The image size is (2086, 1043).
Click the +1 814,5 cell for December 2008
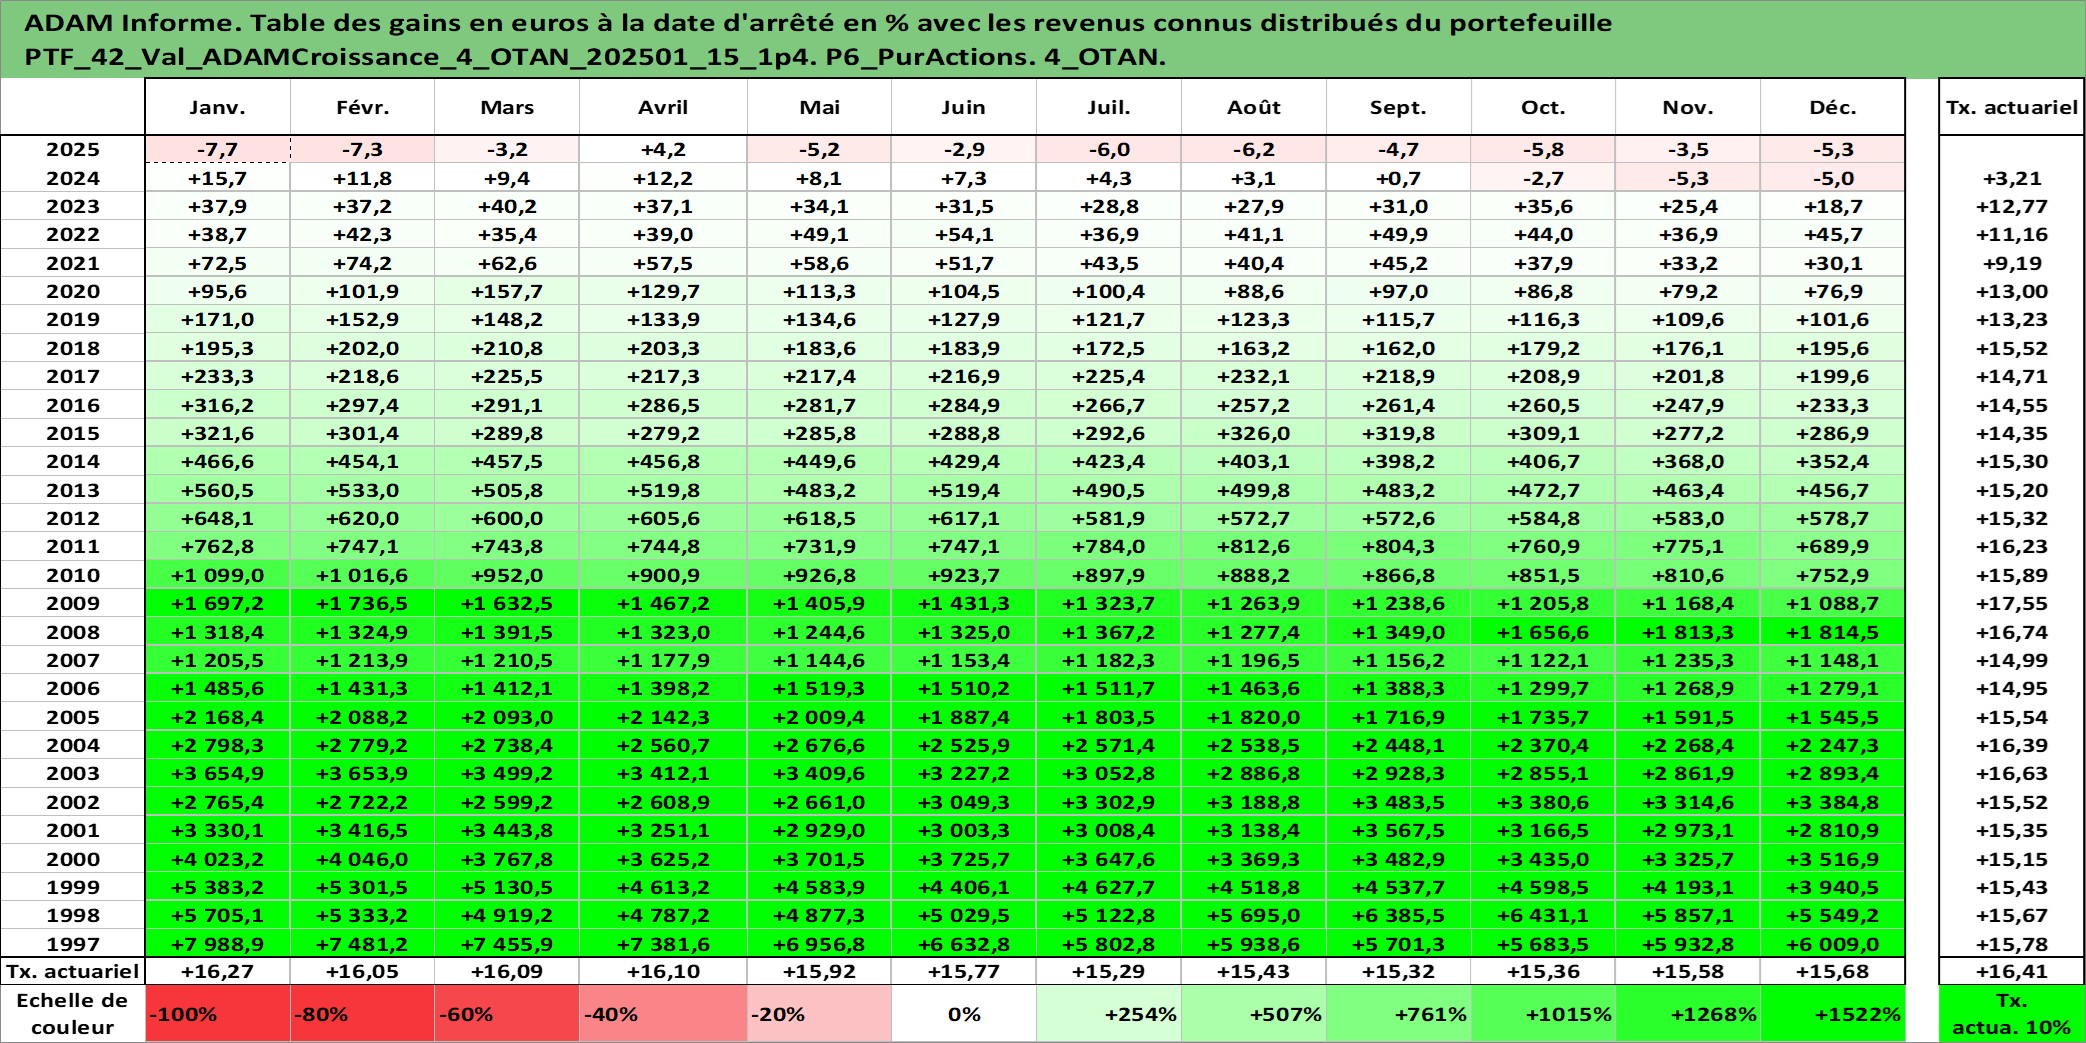(x=1832, y=632)
